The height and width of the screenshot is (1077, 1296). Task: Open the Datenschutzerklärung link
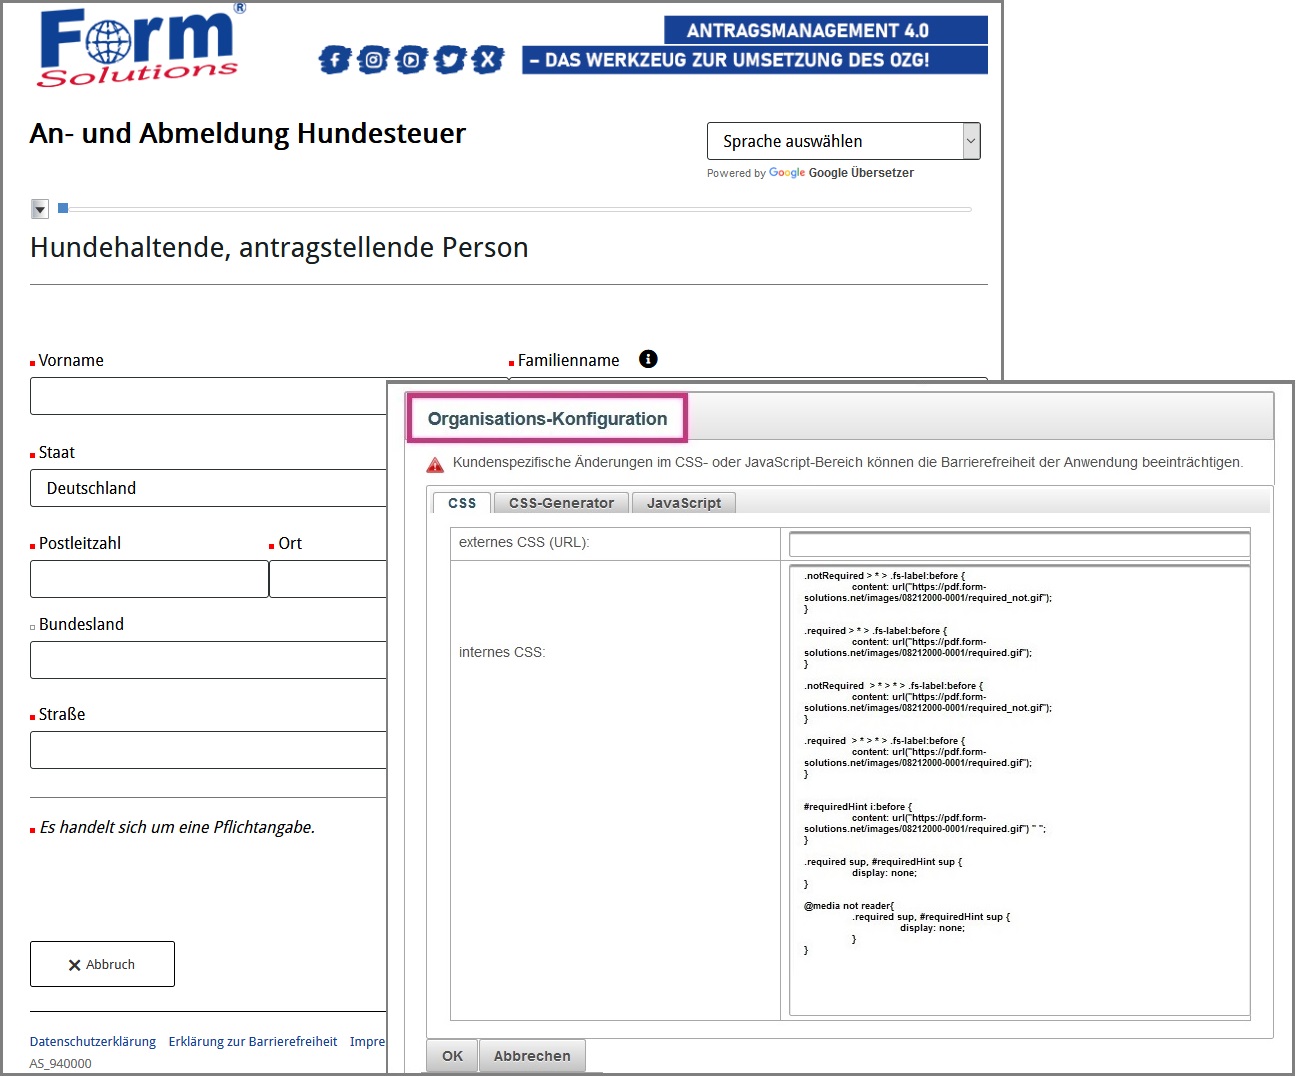point(93,1042)
